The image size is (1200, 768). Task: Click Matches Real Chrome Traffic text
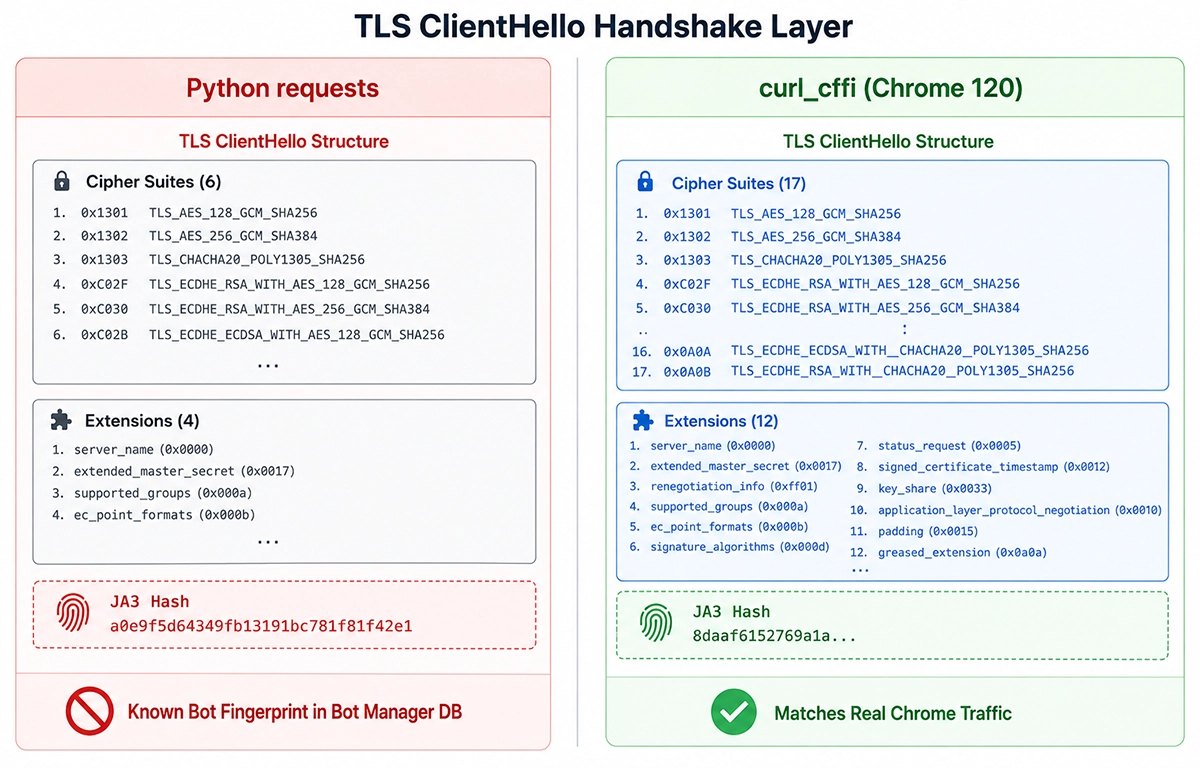893,714
